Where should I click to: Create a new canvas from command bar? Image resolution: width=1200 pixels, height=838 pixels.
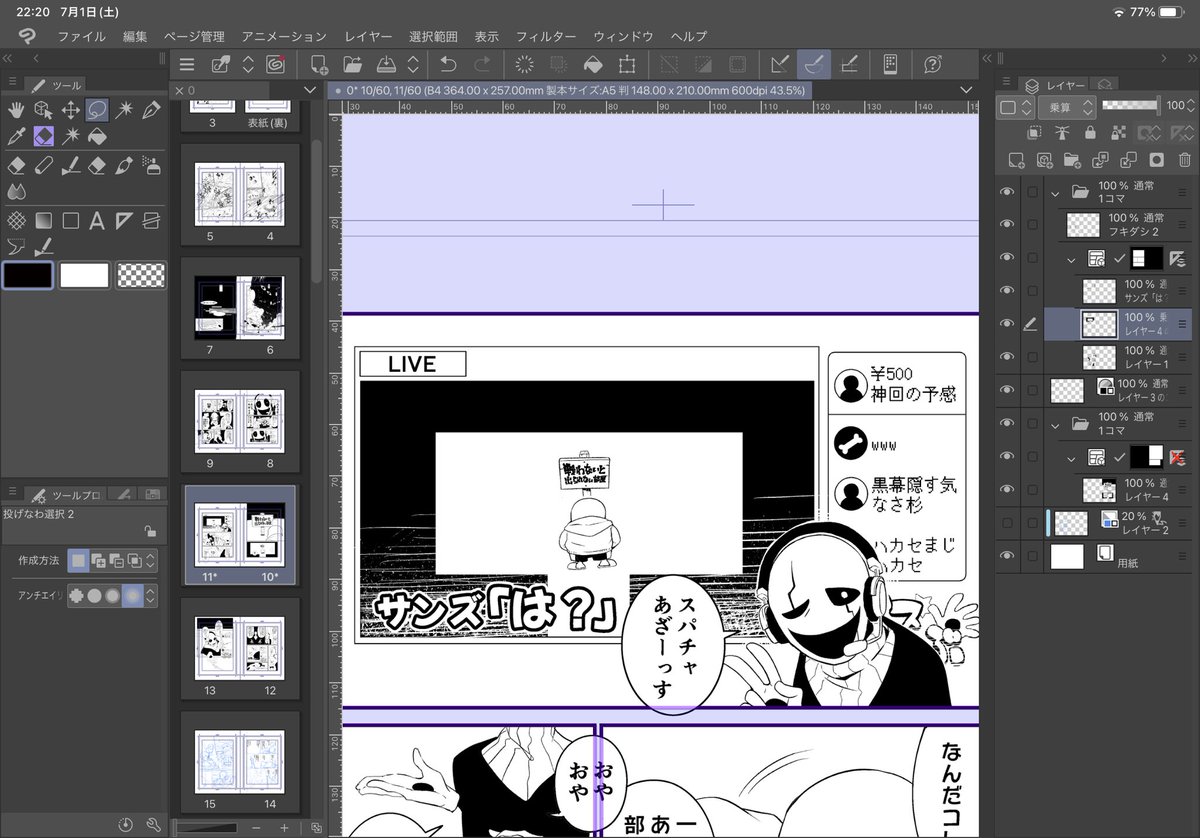(319, 65)
